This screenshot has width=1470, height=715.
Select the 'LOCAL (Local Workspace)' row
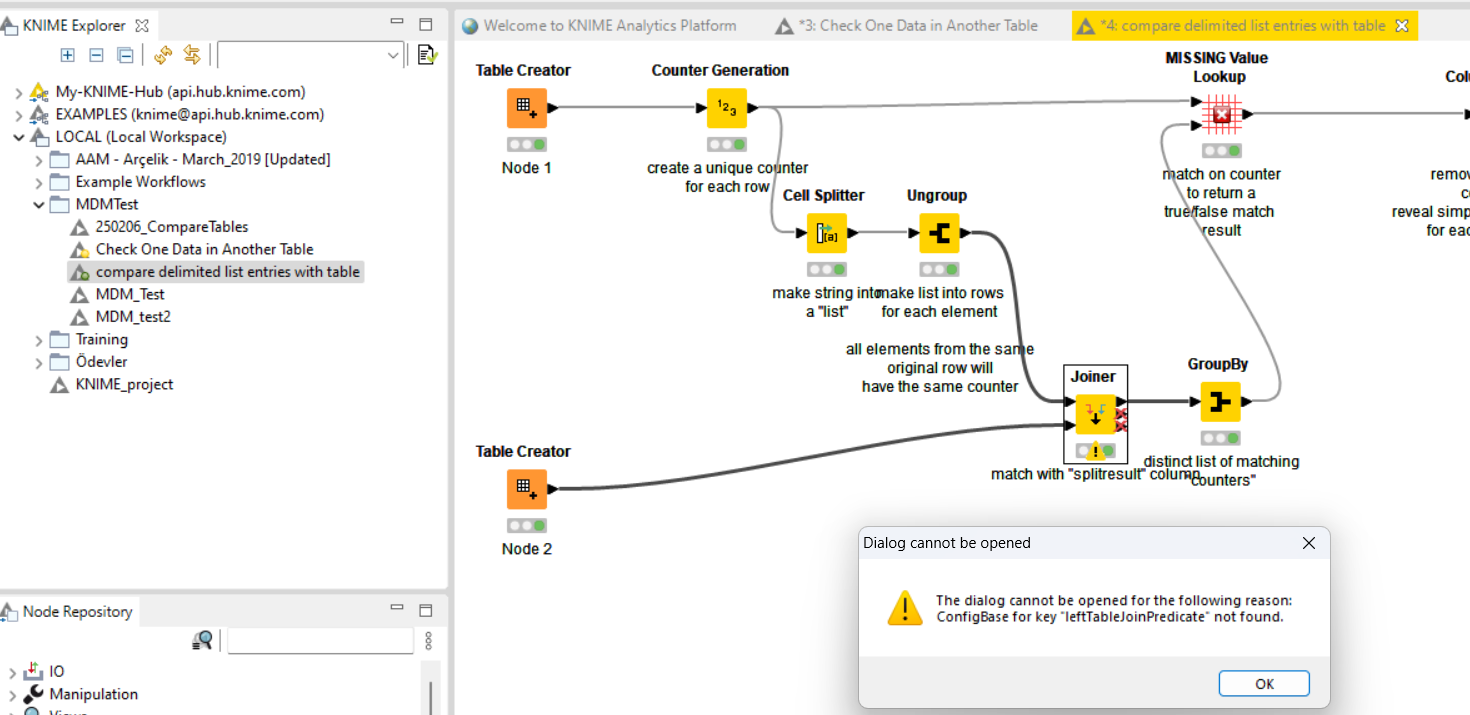point(141,137)
